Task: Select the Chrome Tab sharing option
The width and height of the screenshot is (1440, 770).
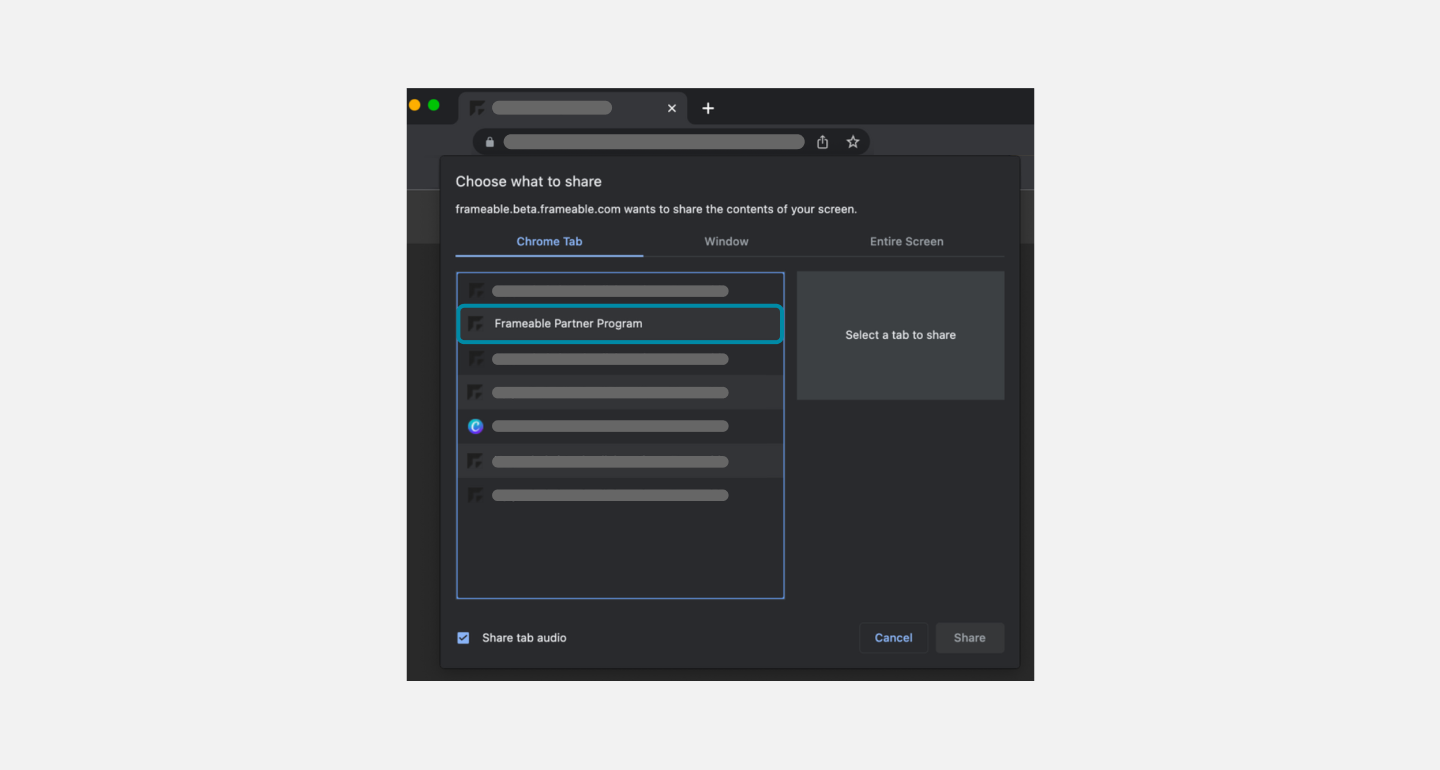Action: (549, 241)
